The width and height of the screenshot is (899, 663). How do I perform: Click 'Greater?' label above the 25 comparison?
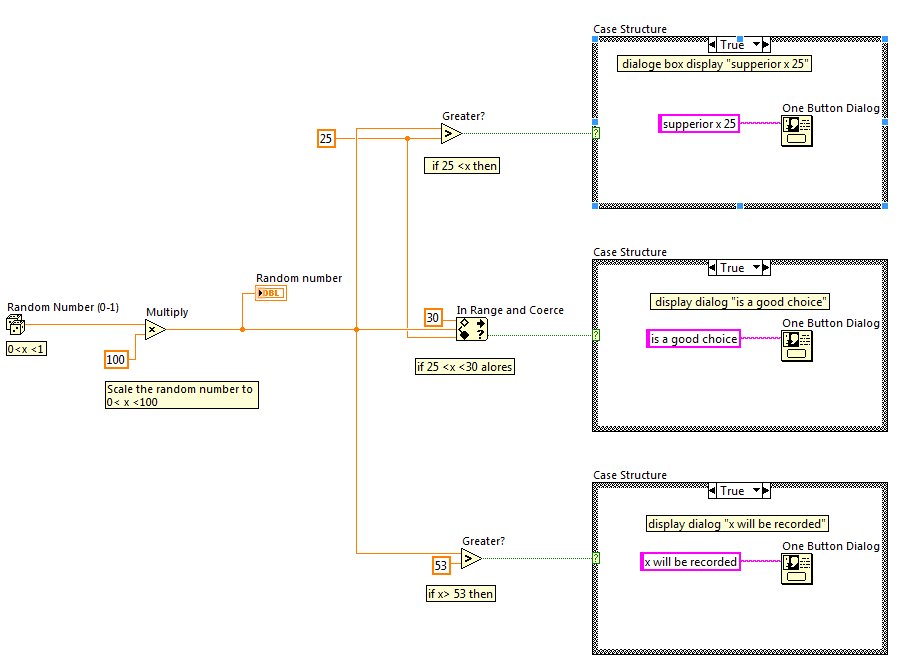point(463,116)
